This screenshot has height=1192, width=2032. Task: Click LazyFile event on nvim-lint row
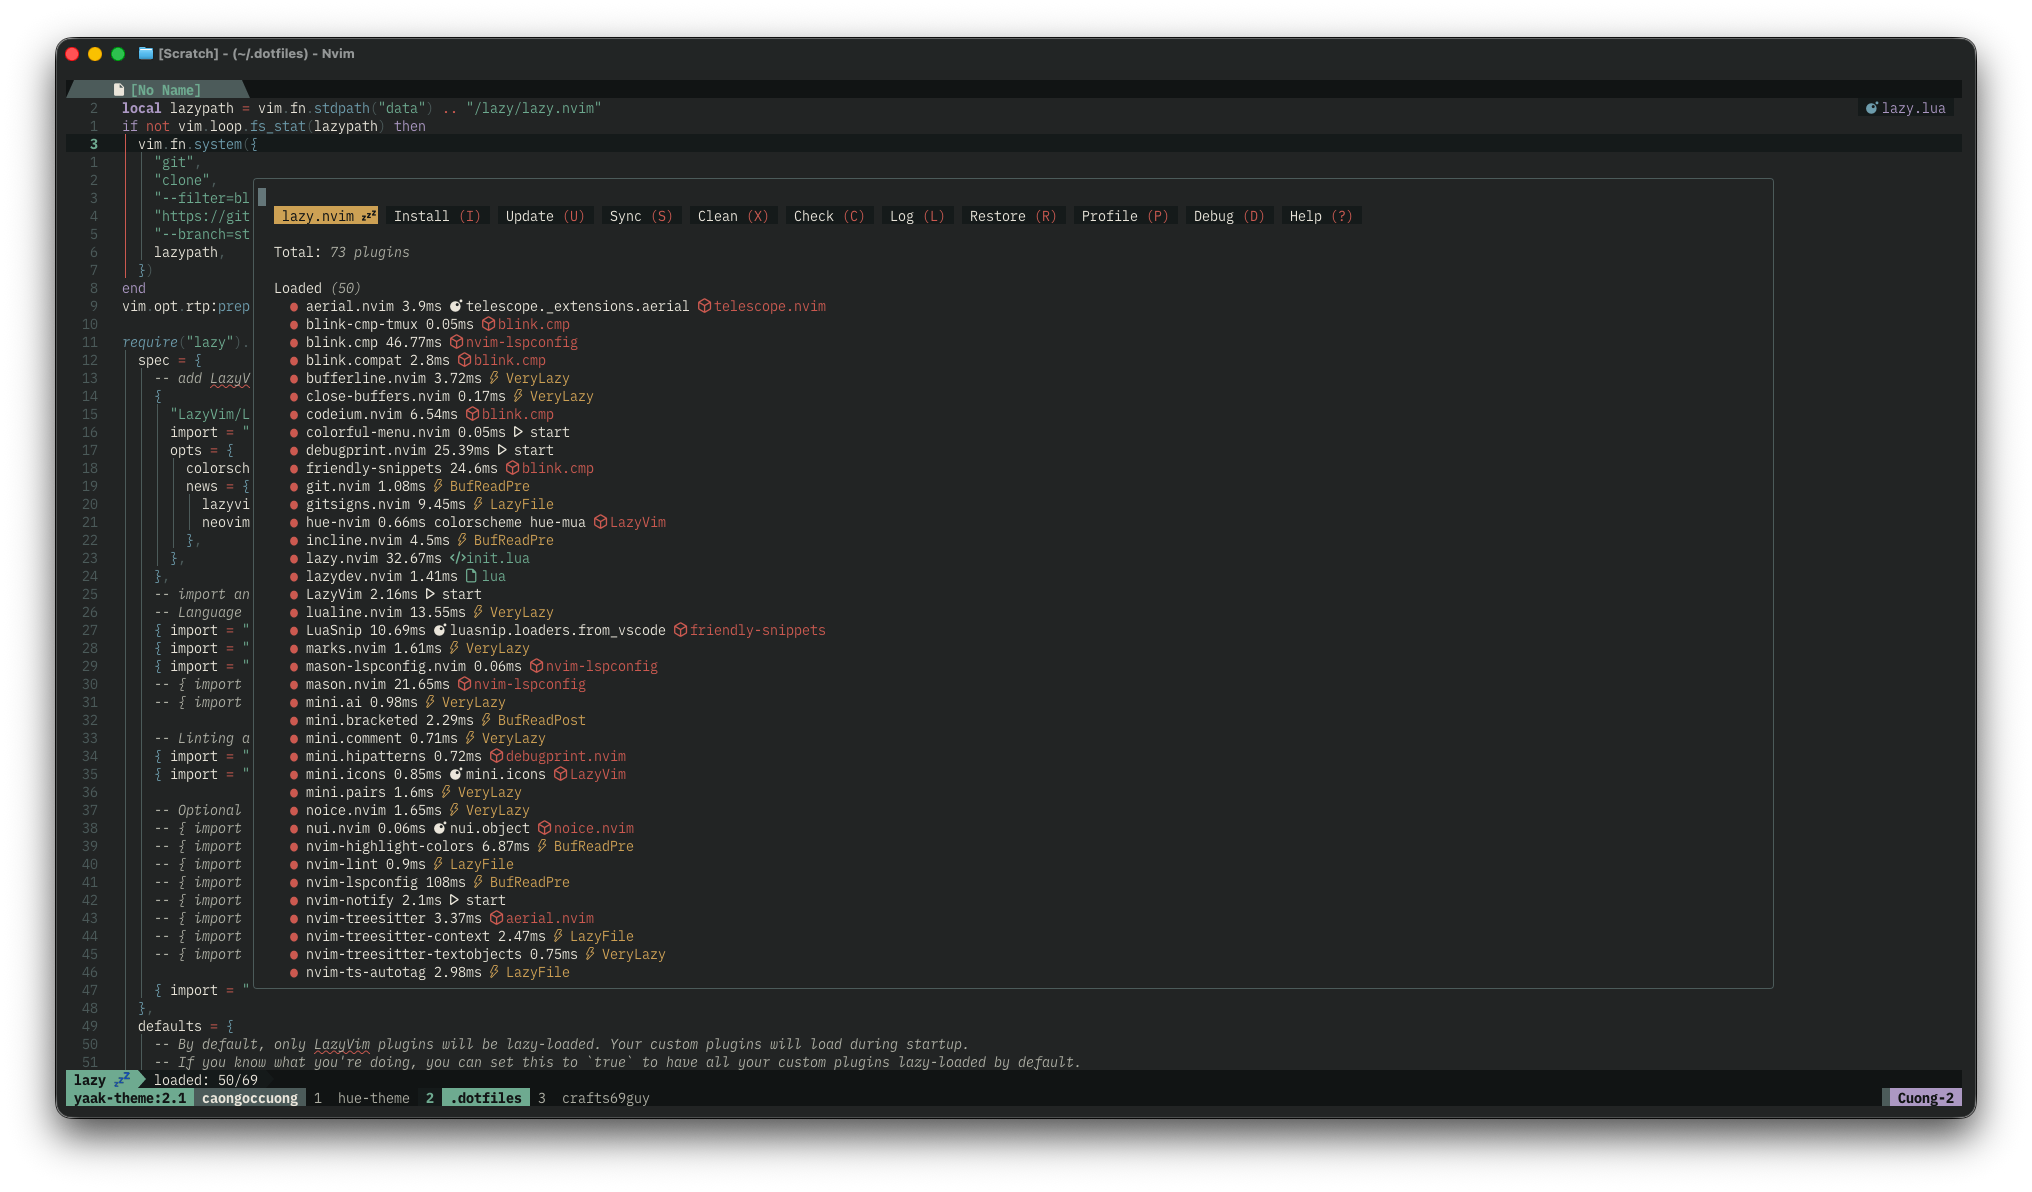481,864
